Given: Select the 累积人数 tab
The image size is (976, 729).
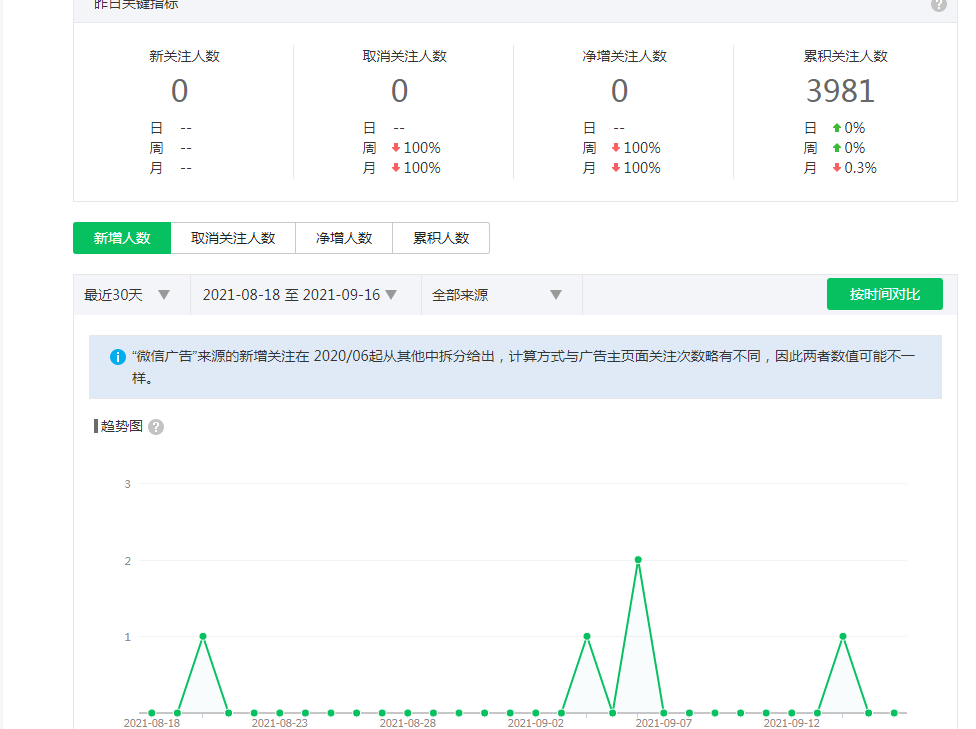Looking at the screenshot, I should pos(441,238).
